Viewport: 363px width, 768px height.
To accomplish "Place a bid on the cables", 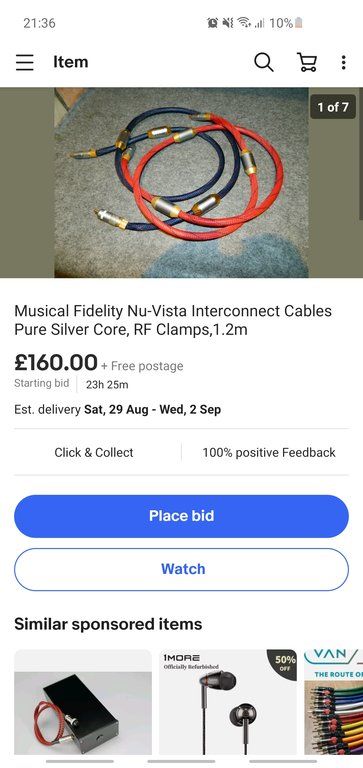I will point(181,516).
